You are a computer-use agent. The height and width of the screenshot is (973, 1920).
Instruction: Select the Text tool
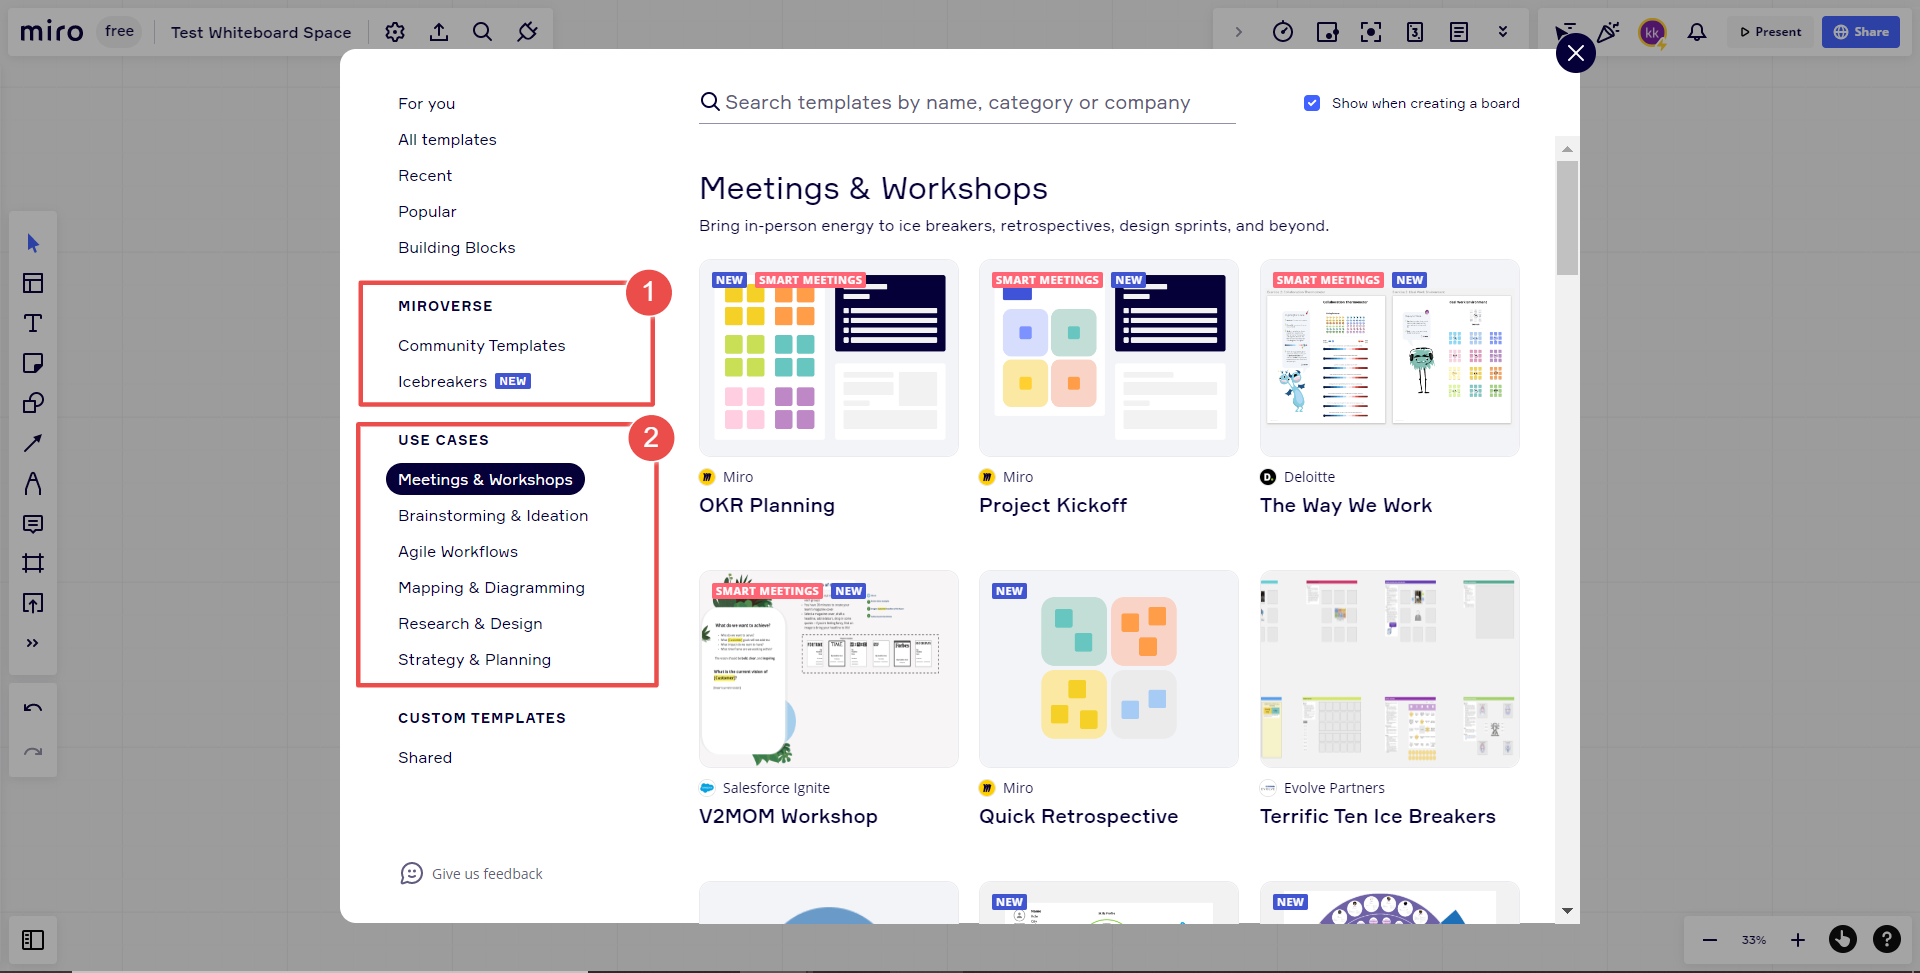[x=33, y=323]
